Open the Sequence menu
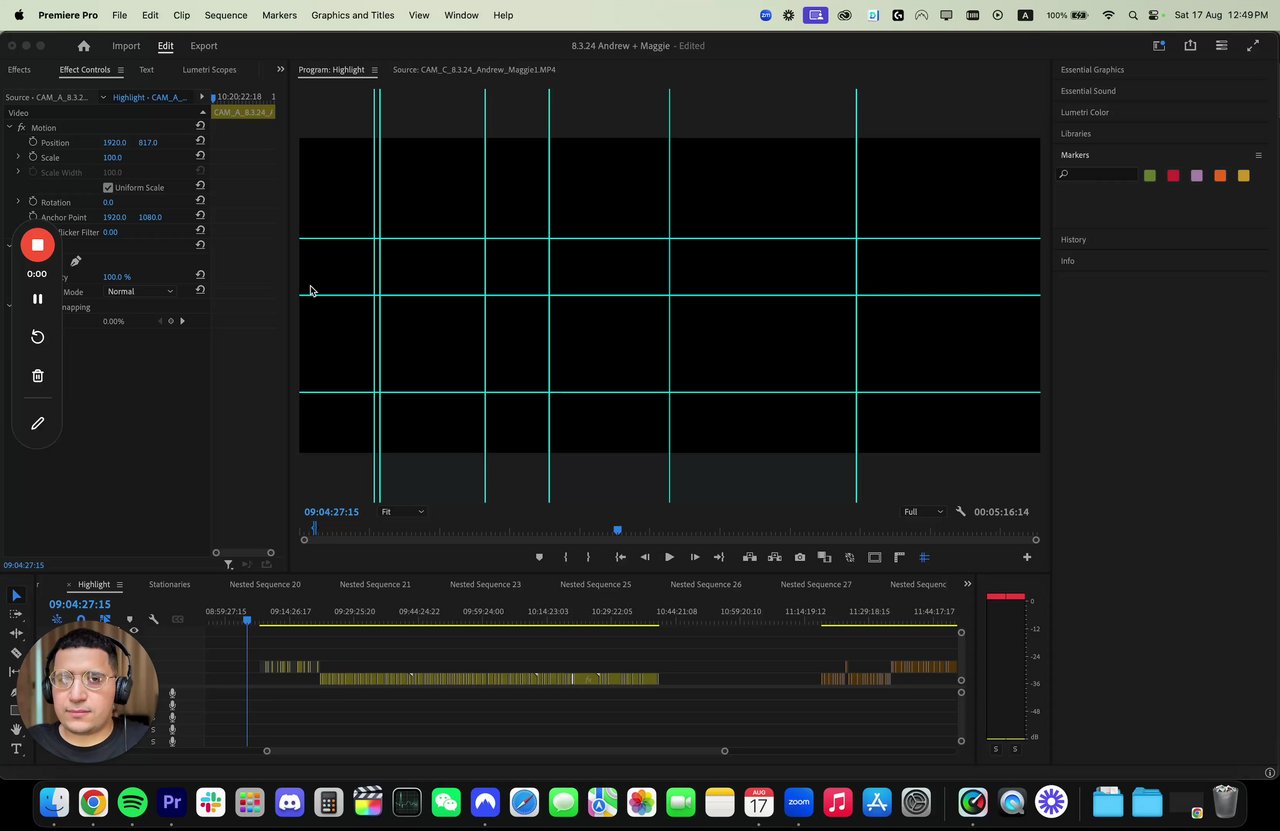Image resolution: width=1280 pixels, height=831 pixels. tap(225, 15)
